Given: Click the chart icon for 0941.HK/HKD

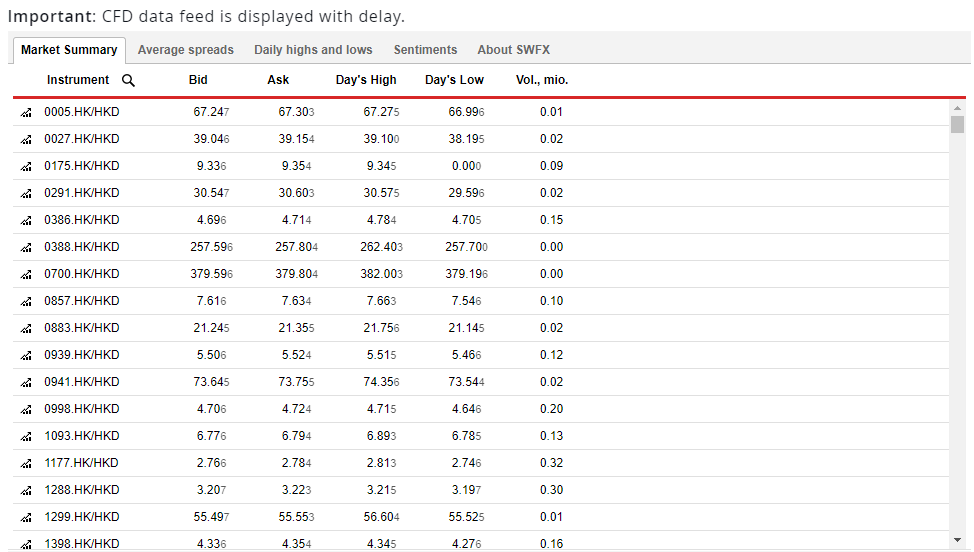Looking at the screenshot, I should (26, 383).
